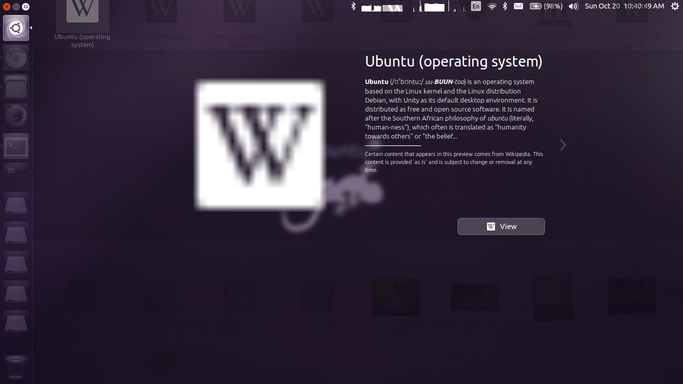Click the first mounted drive launcher icon
Image resolution: width=683 pixels, height=384 pixels.
(16, 205)
